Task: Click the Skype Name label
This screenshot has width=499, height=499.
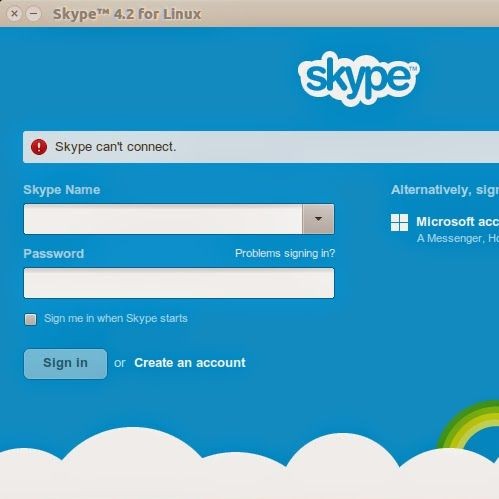Action: [x=62, y=190]
